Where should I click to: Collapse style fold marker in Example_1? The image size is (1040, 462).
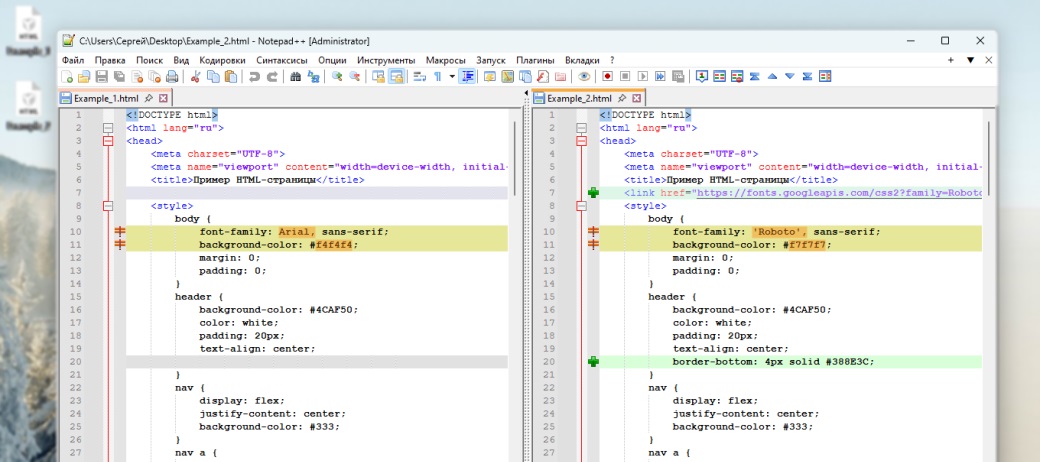109,206
